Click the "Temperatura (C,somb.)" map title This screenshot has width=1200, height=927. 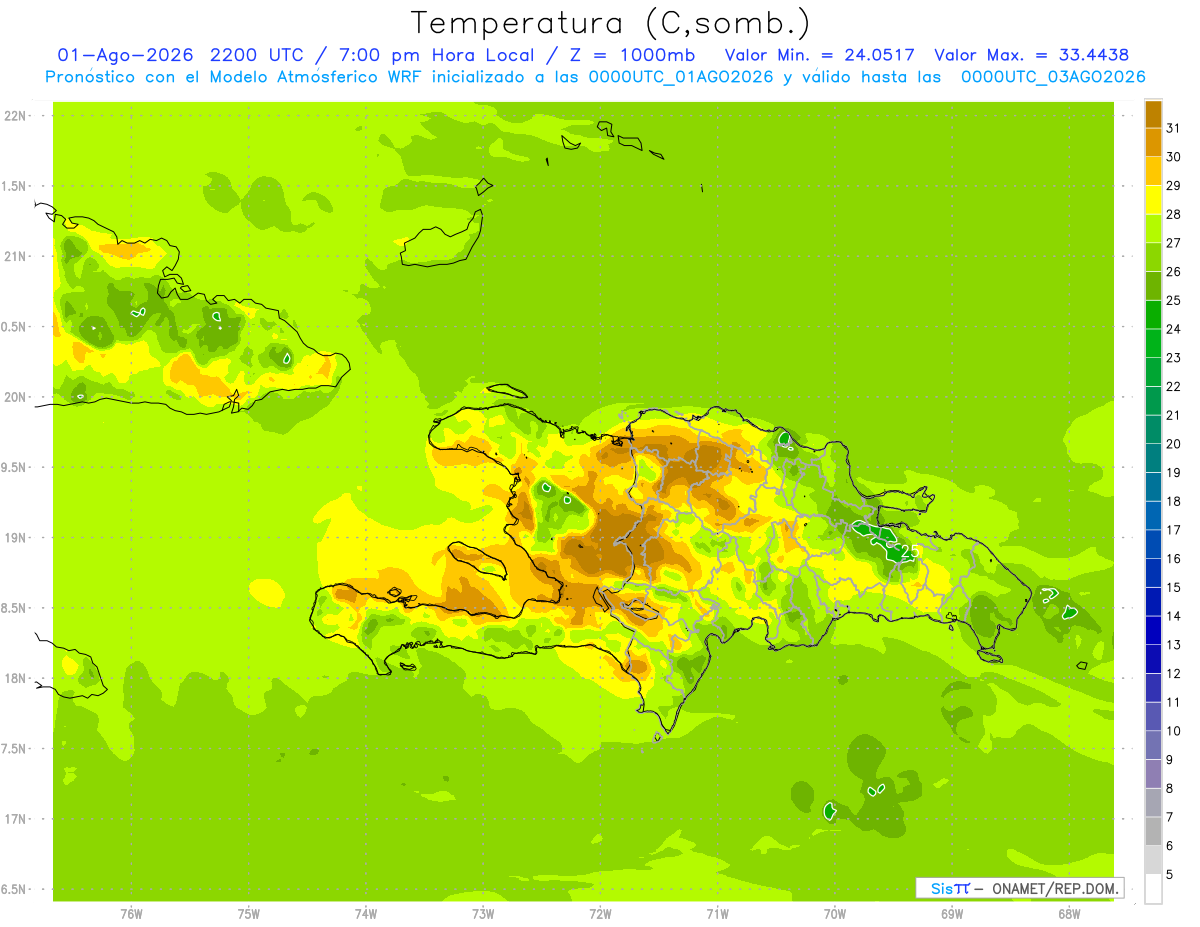[610, 23]
